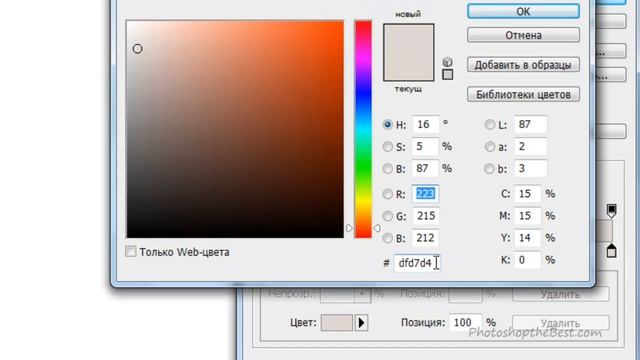Click the L field showing 87
640x360 pixels.
pyautogui.click(x=530, y=124)
